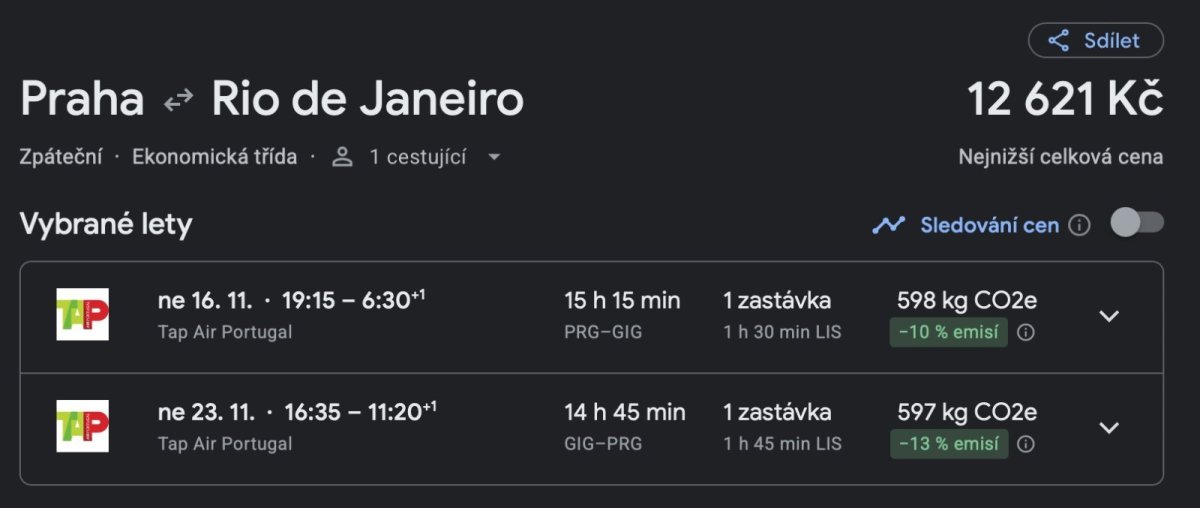The image size is (1200, 508).
Task: Click the share icon in the Sdílet button
Action: point(1058,41)
